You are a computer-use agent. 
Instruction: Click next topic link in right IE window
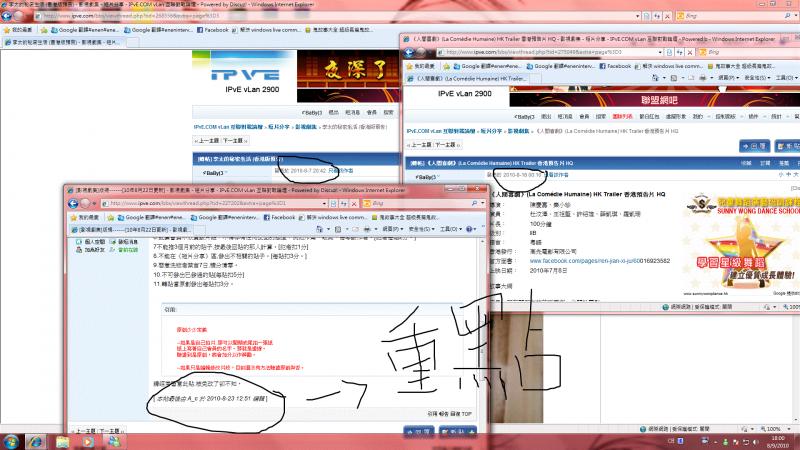coord(447,145)
